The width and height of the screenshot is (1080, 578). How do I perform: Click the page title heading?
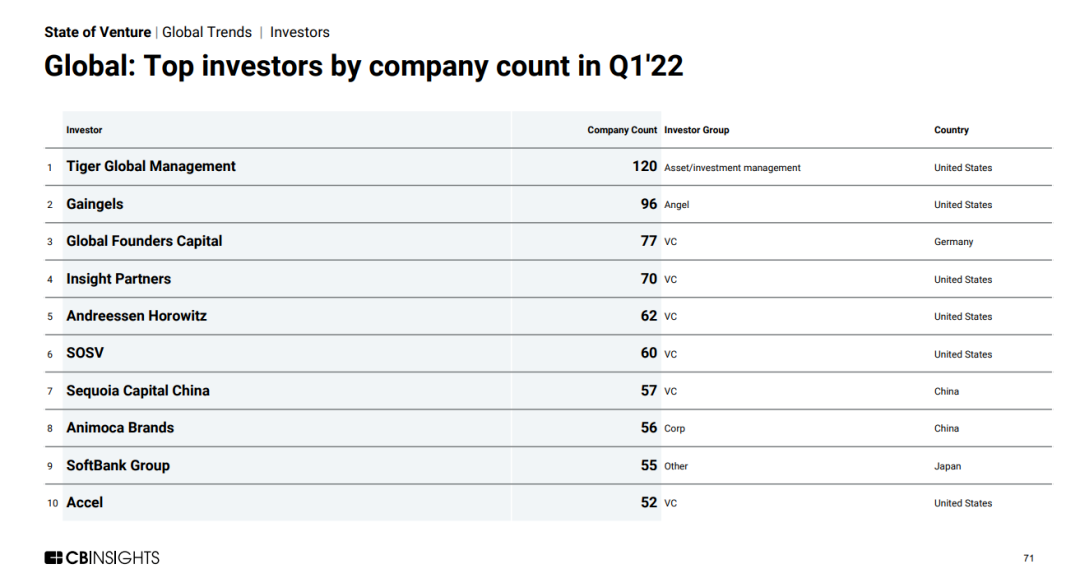click(364, 67)
